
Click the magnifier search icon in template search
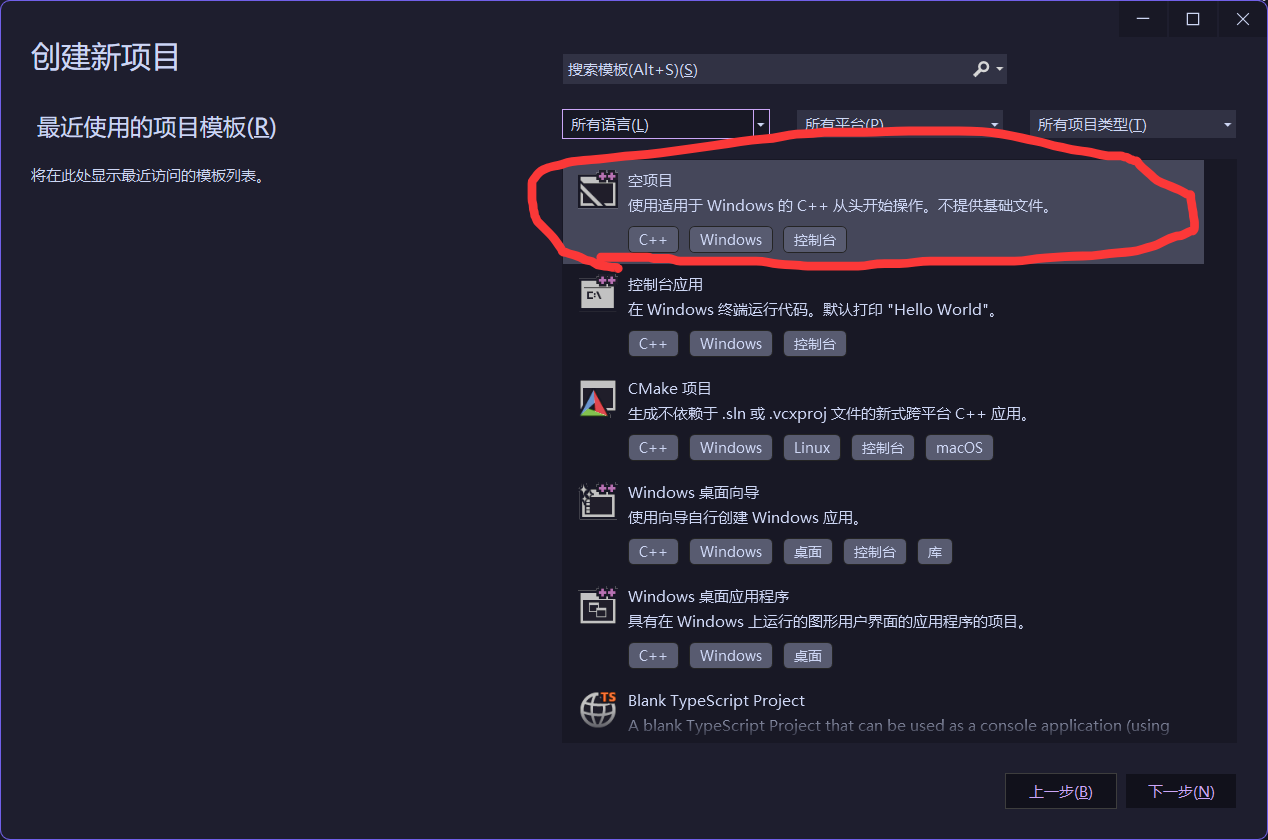click(981, 69)
